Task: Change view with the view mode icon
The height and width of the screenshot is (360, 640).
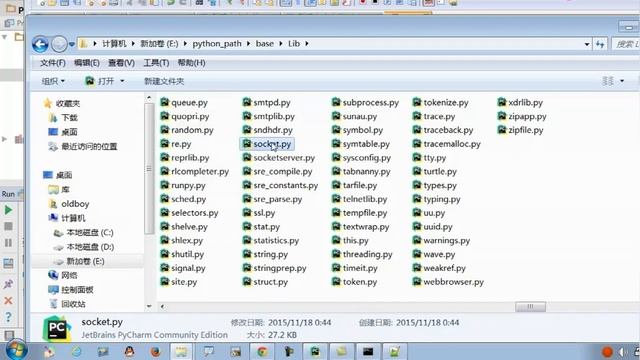Action: 608,81
